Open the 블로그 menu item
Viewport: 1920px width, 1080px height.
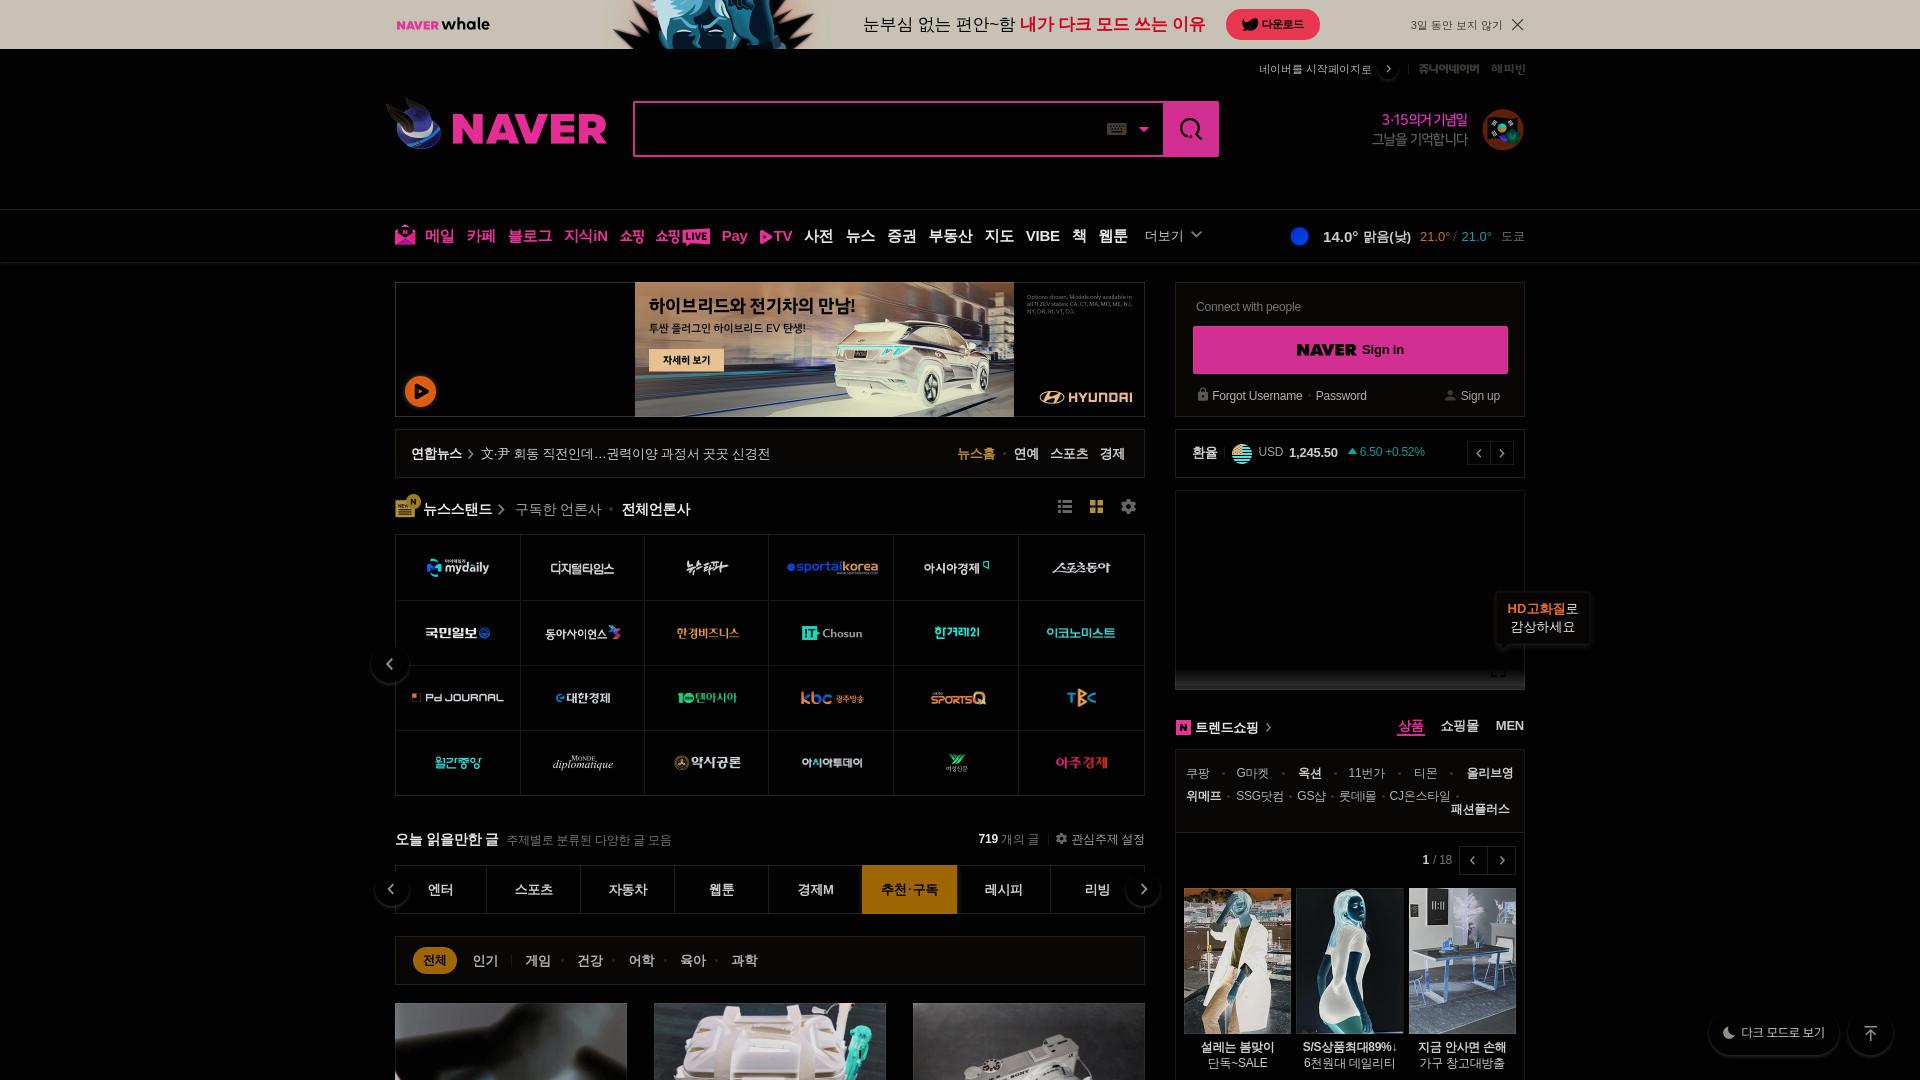529,236
